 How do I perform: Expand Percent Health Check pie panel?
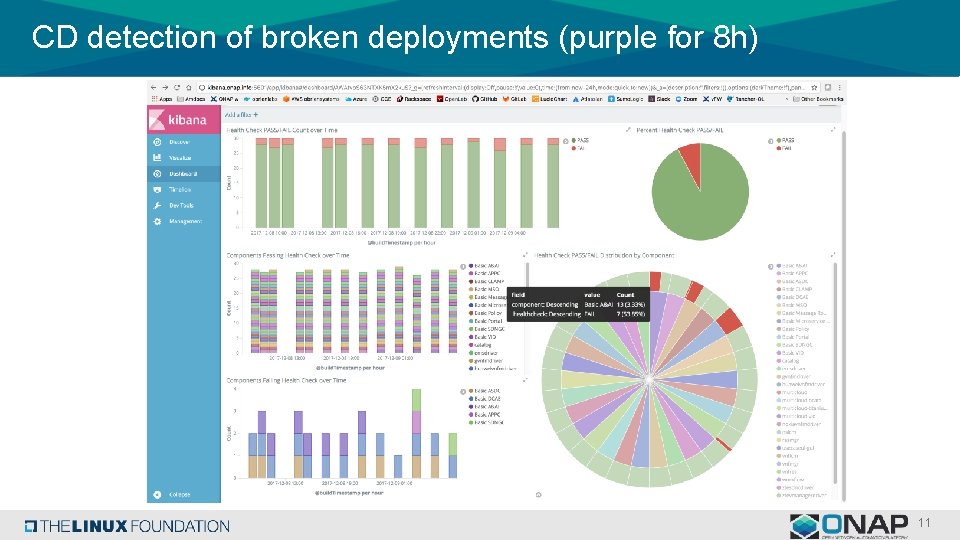pyautogui.click(x=833, y=130)
